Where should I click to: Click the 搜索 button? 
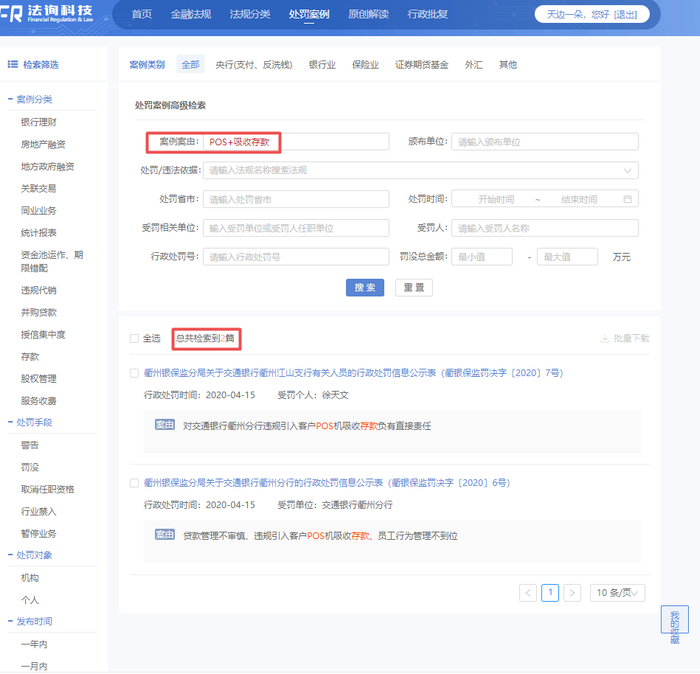pos(365,287)
